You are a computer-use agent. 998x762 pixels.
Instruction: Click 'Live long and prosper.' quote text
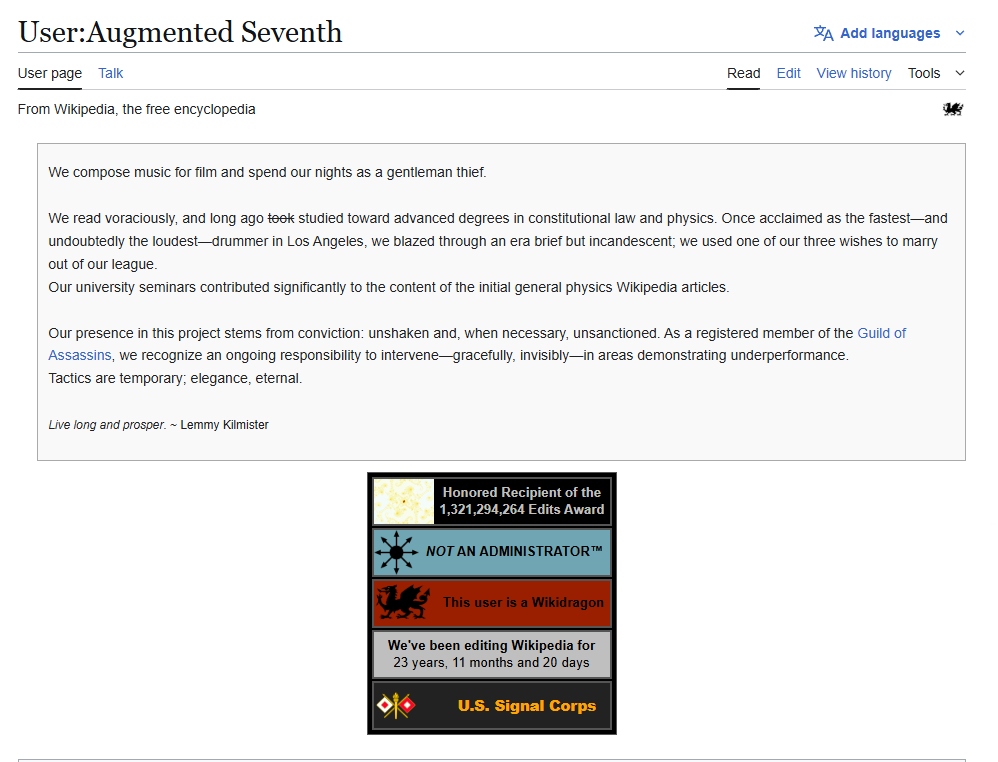pyautogui.click(x=107, y=425)
